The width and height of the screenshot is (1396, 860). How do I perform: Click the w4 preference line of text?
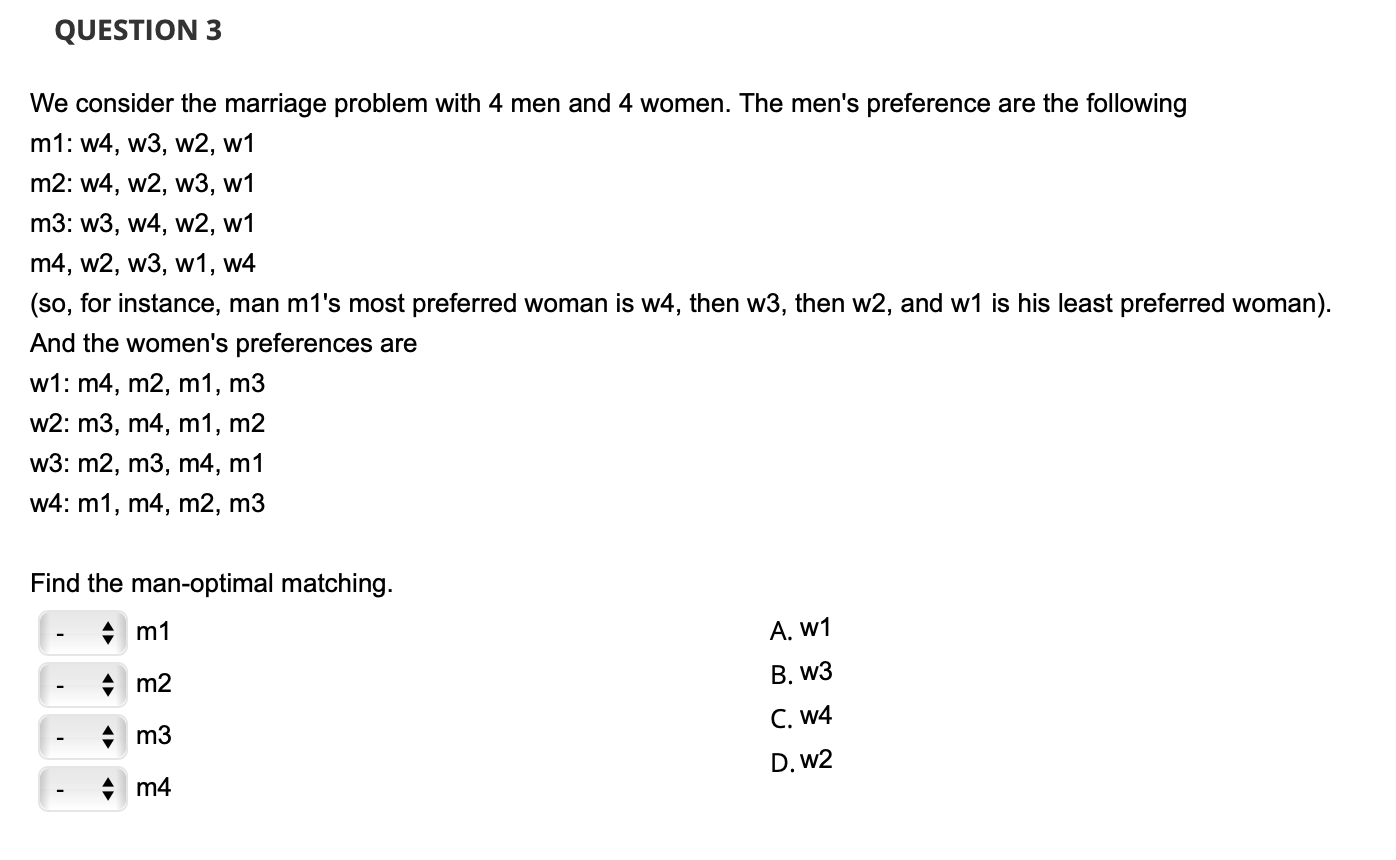[147, 503]
